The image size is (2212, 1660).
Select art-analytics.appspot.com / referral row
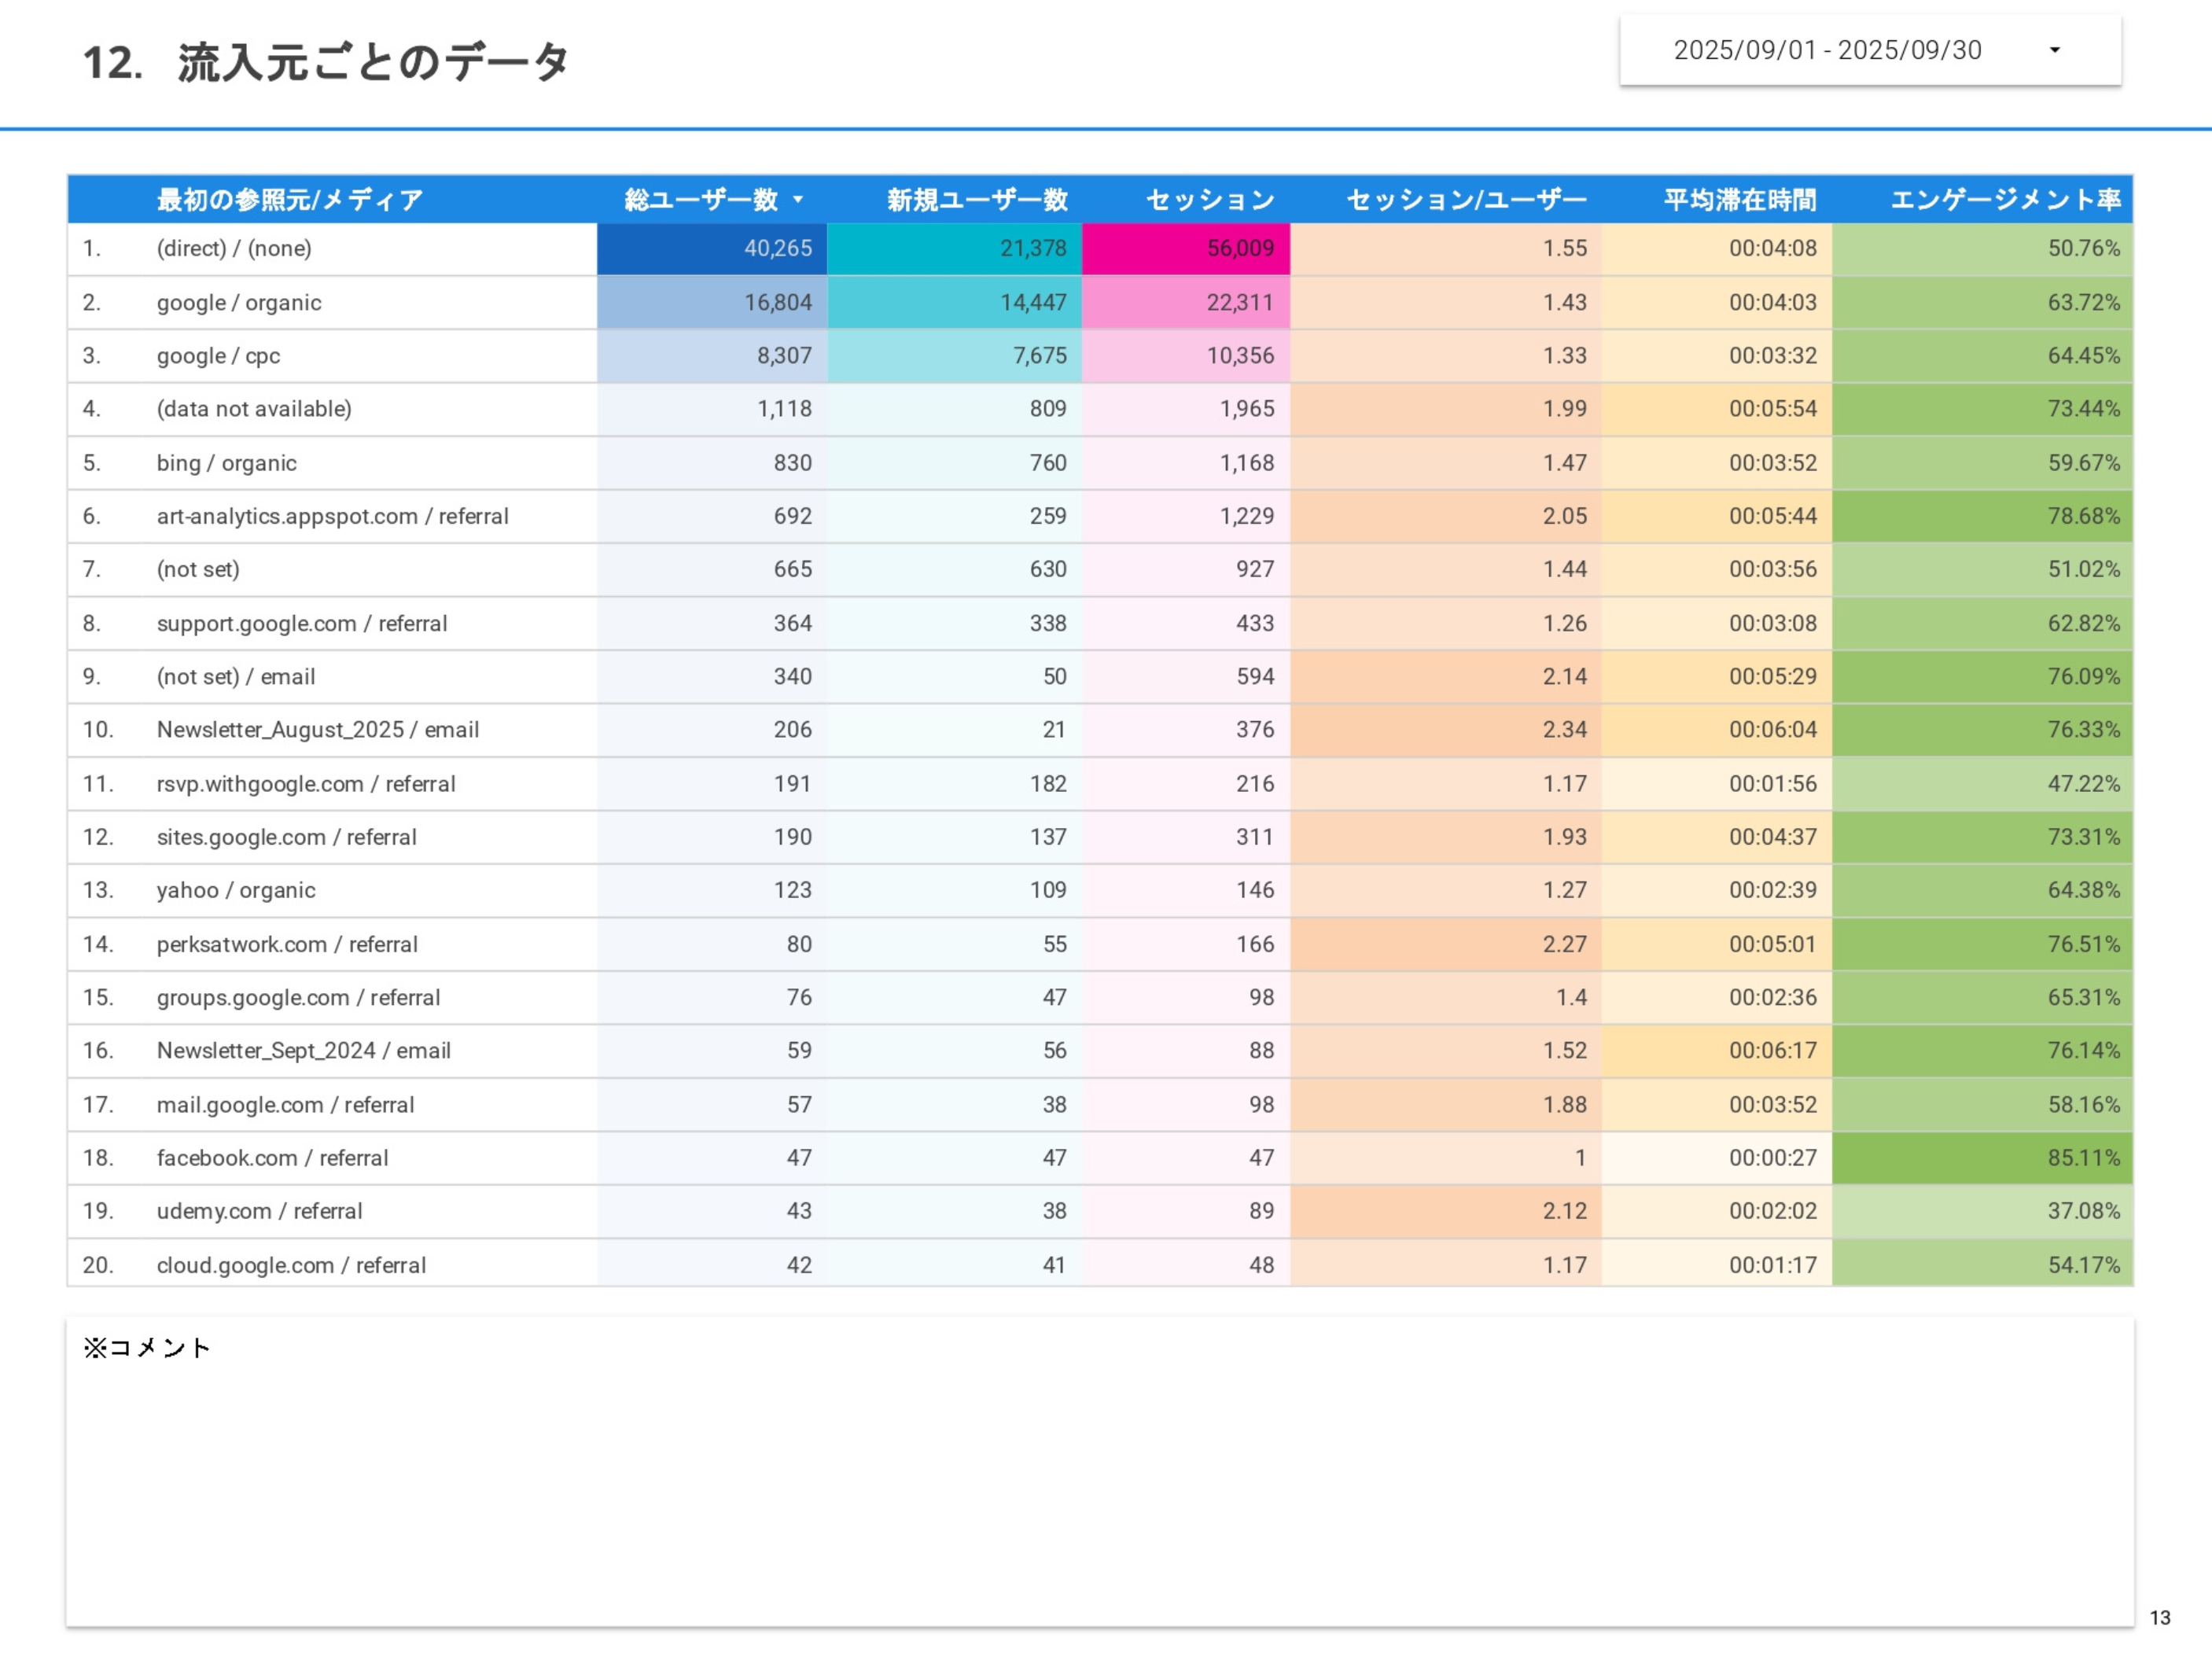tap(332, 516)
